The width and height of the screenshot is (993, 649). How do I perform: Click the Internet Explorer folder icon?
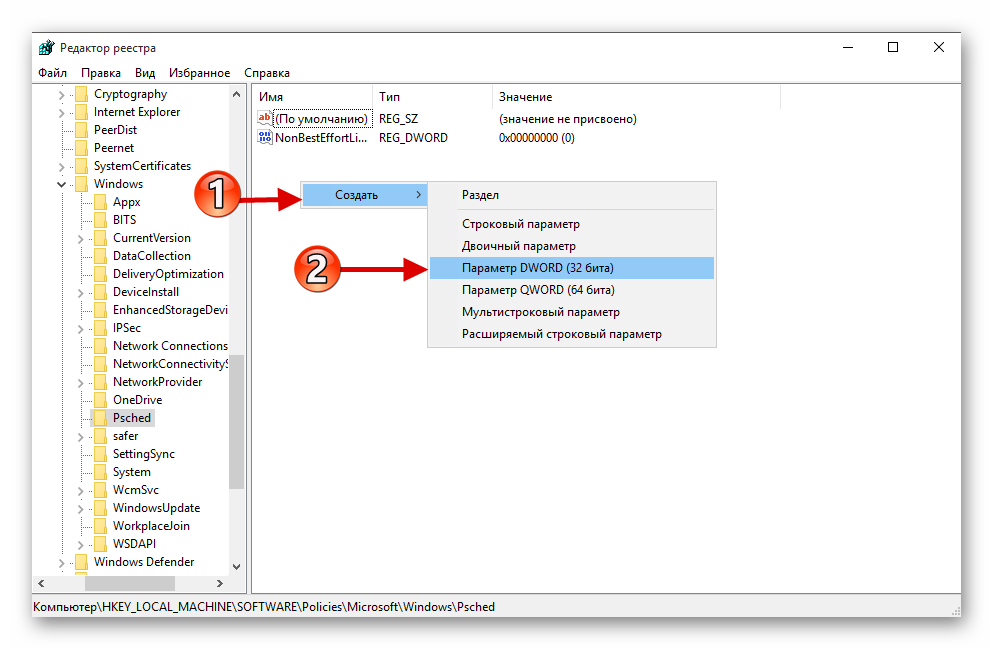(x=82, y=112)
